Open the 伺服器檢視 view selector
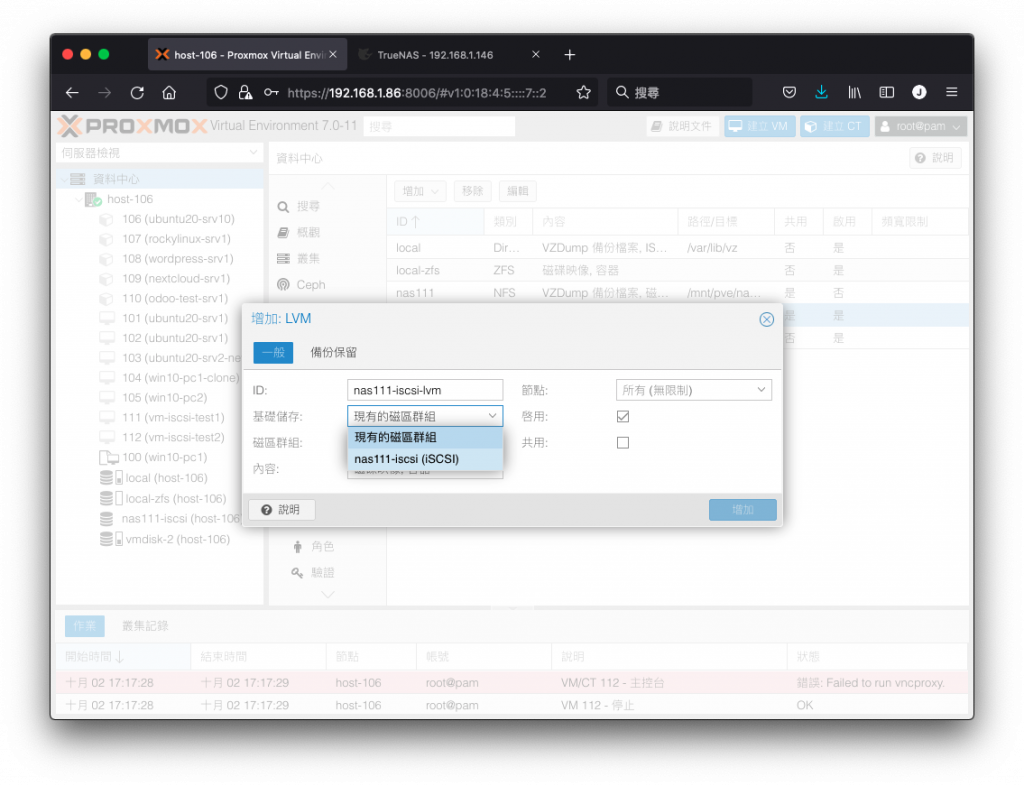 click(x=159, y=153)
